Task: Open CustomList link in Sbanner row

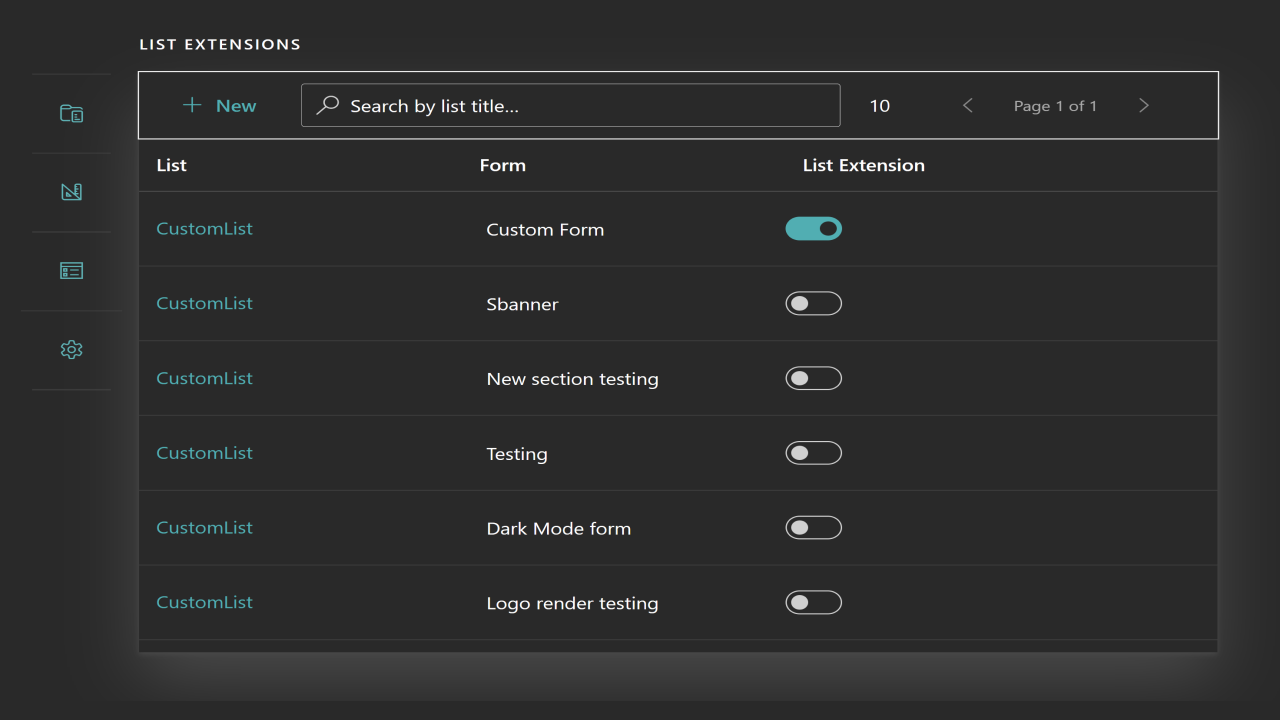Action: (x=205, y=303)
